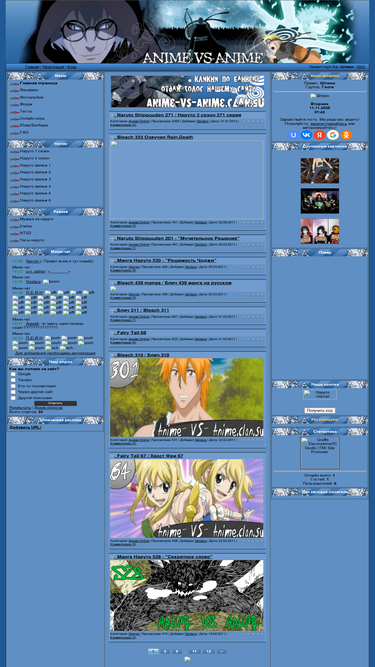Click the icon before the Bleach 333 title
The width and height of the screenshot is (375, 667).
(x=113, y=138)
